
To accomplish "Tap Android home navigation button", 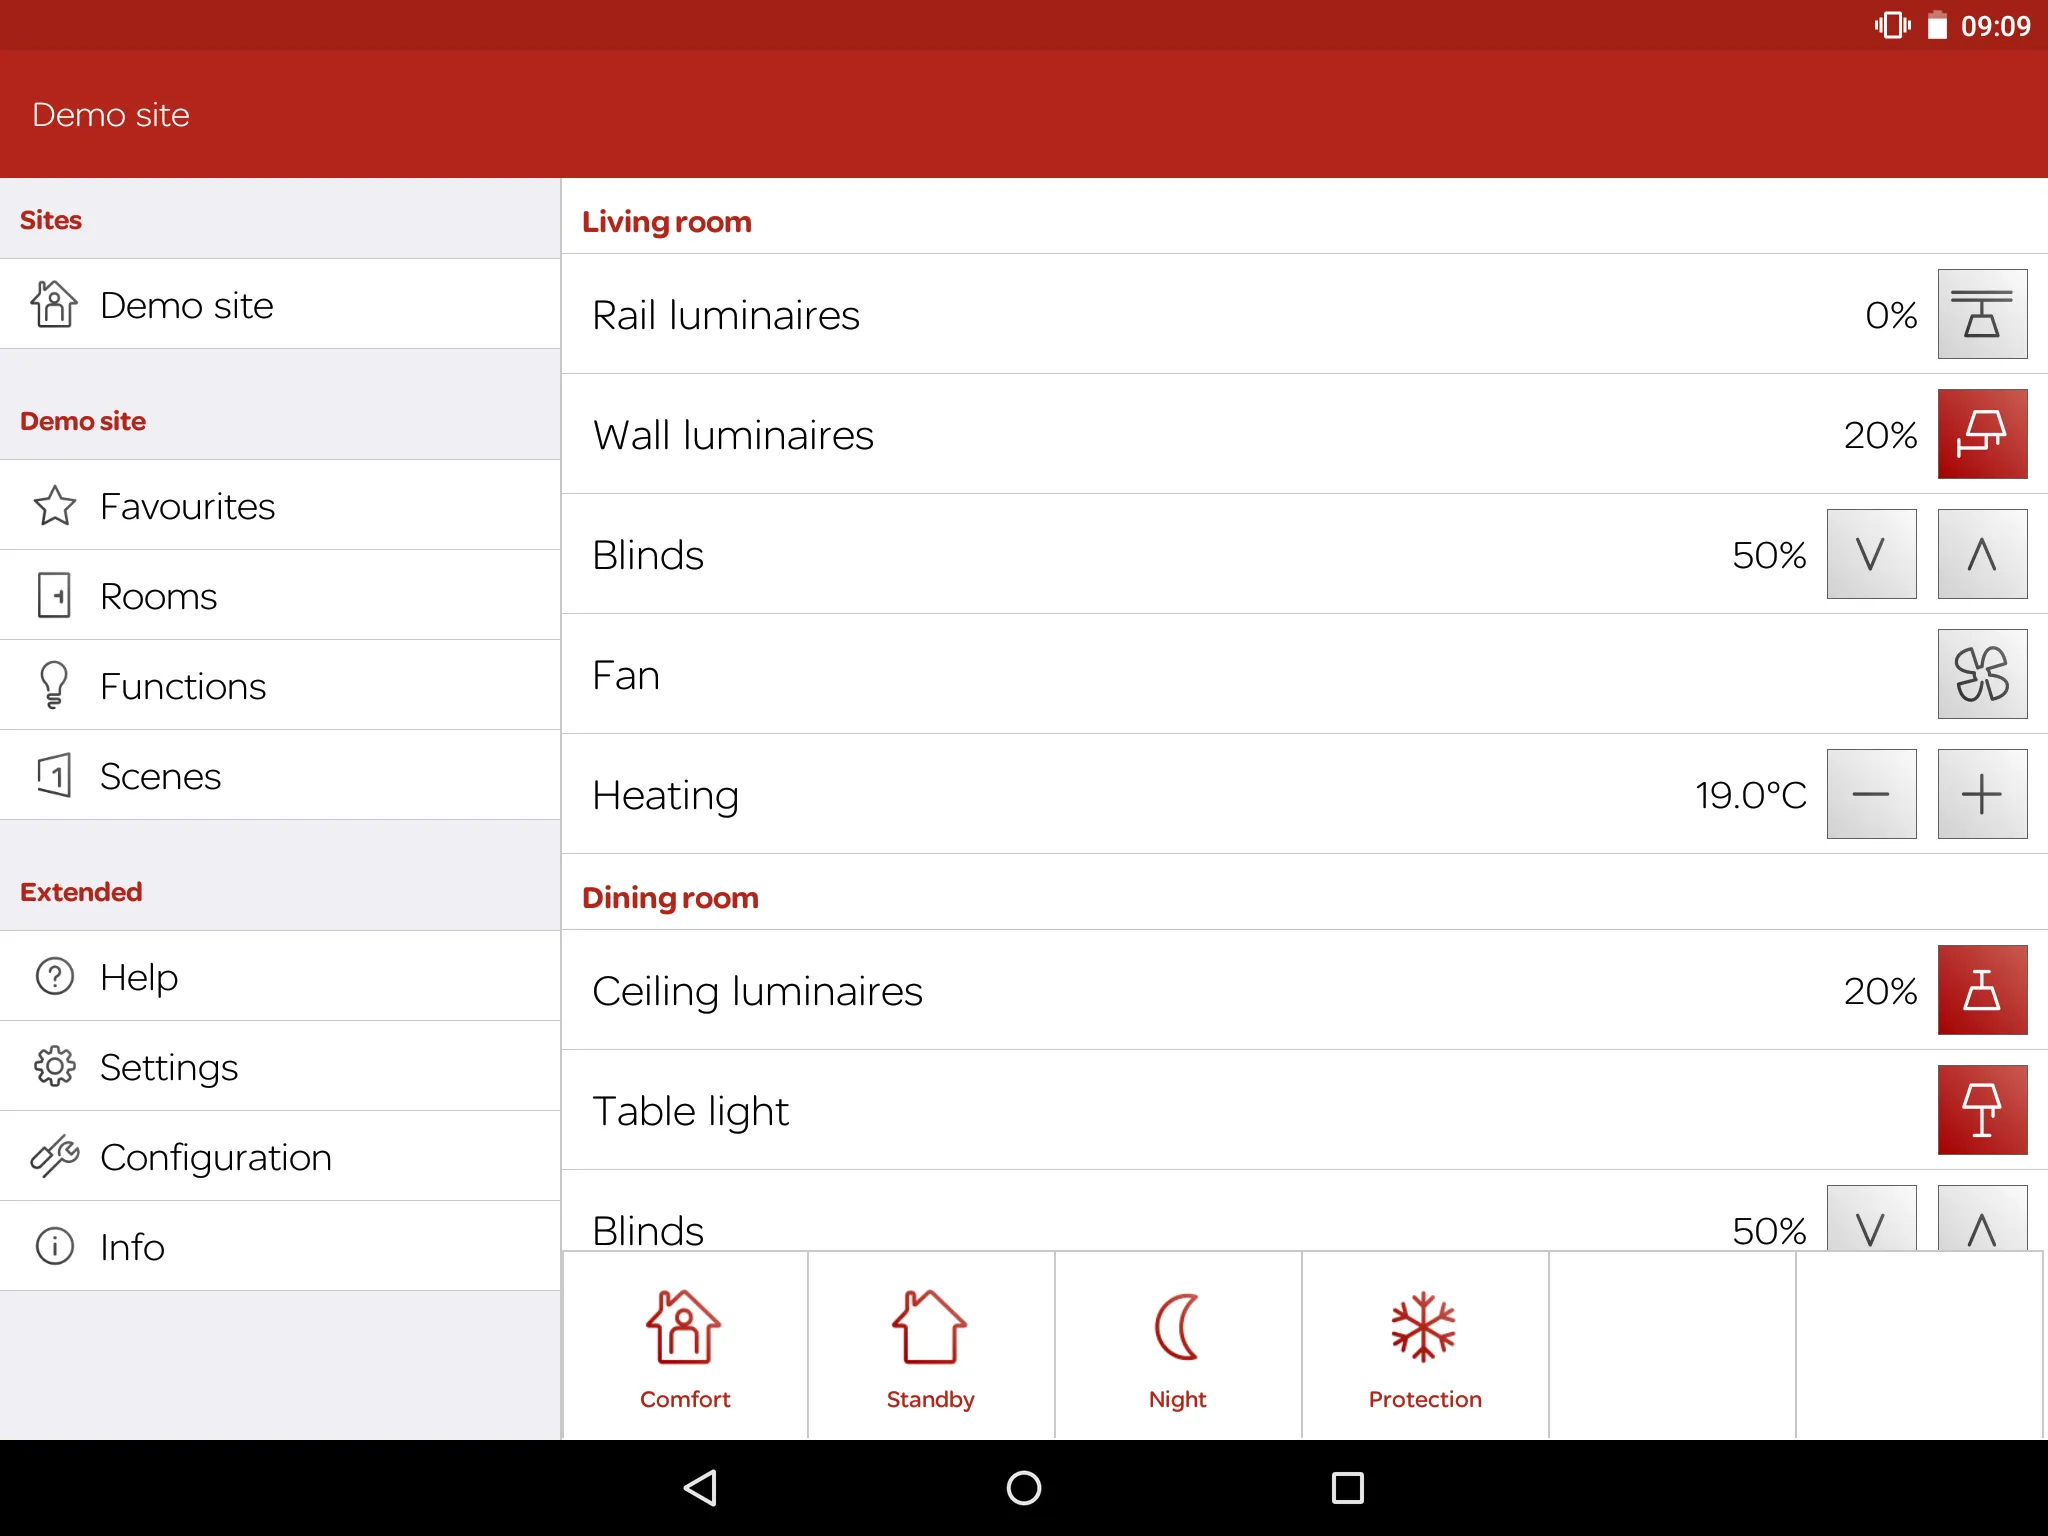I will tap(1024, 1487).
